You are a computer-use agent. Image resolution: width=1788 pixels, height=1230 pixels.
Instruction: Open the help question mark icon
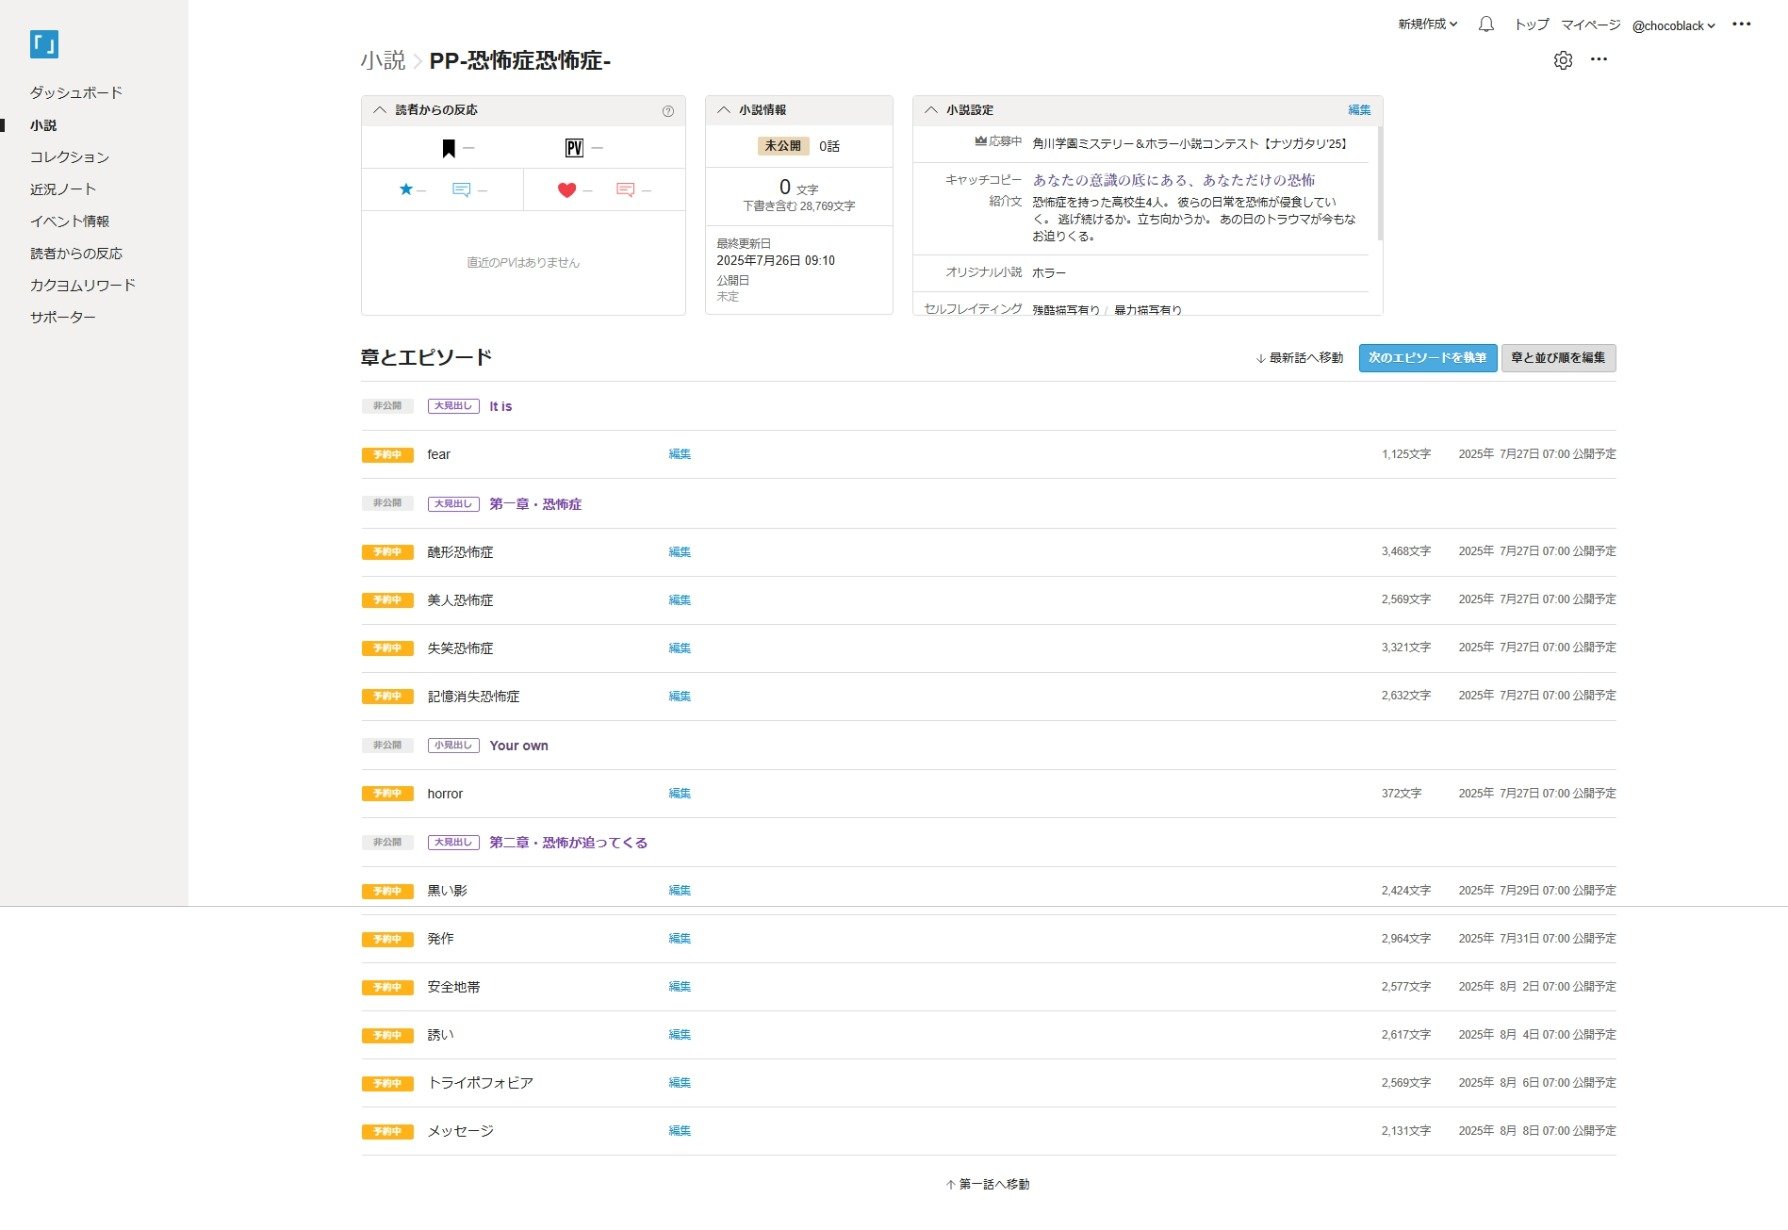coord(668,111)
